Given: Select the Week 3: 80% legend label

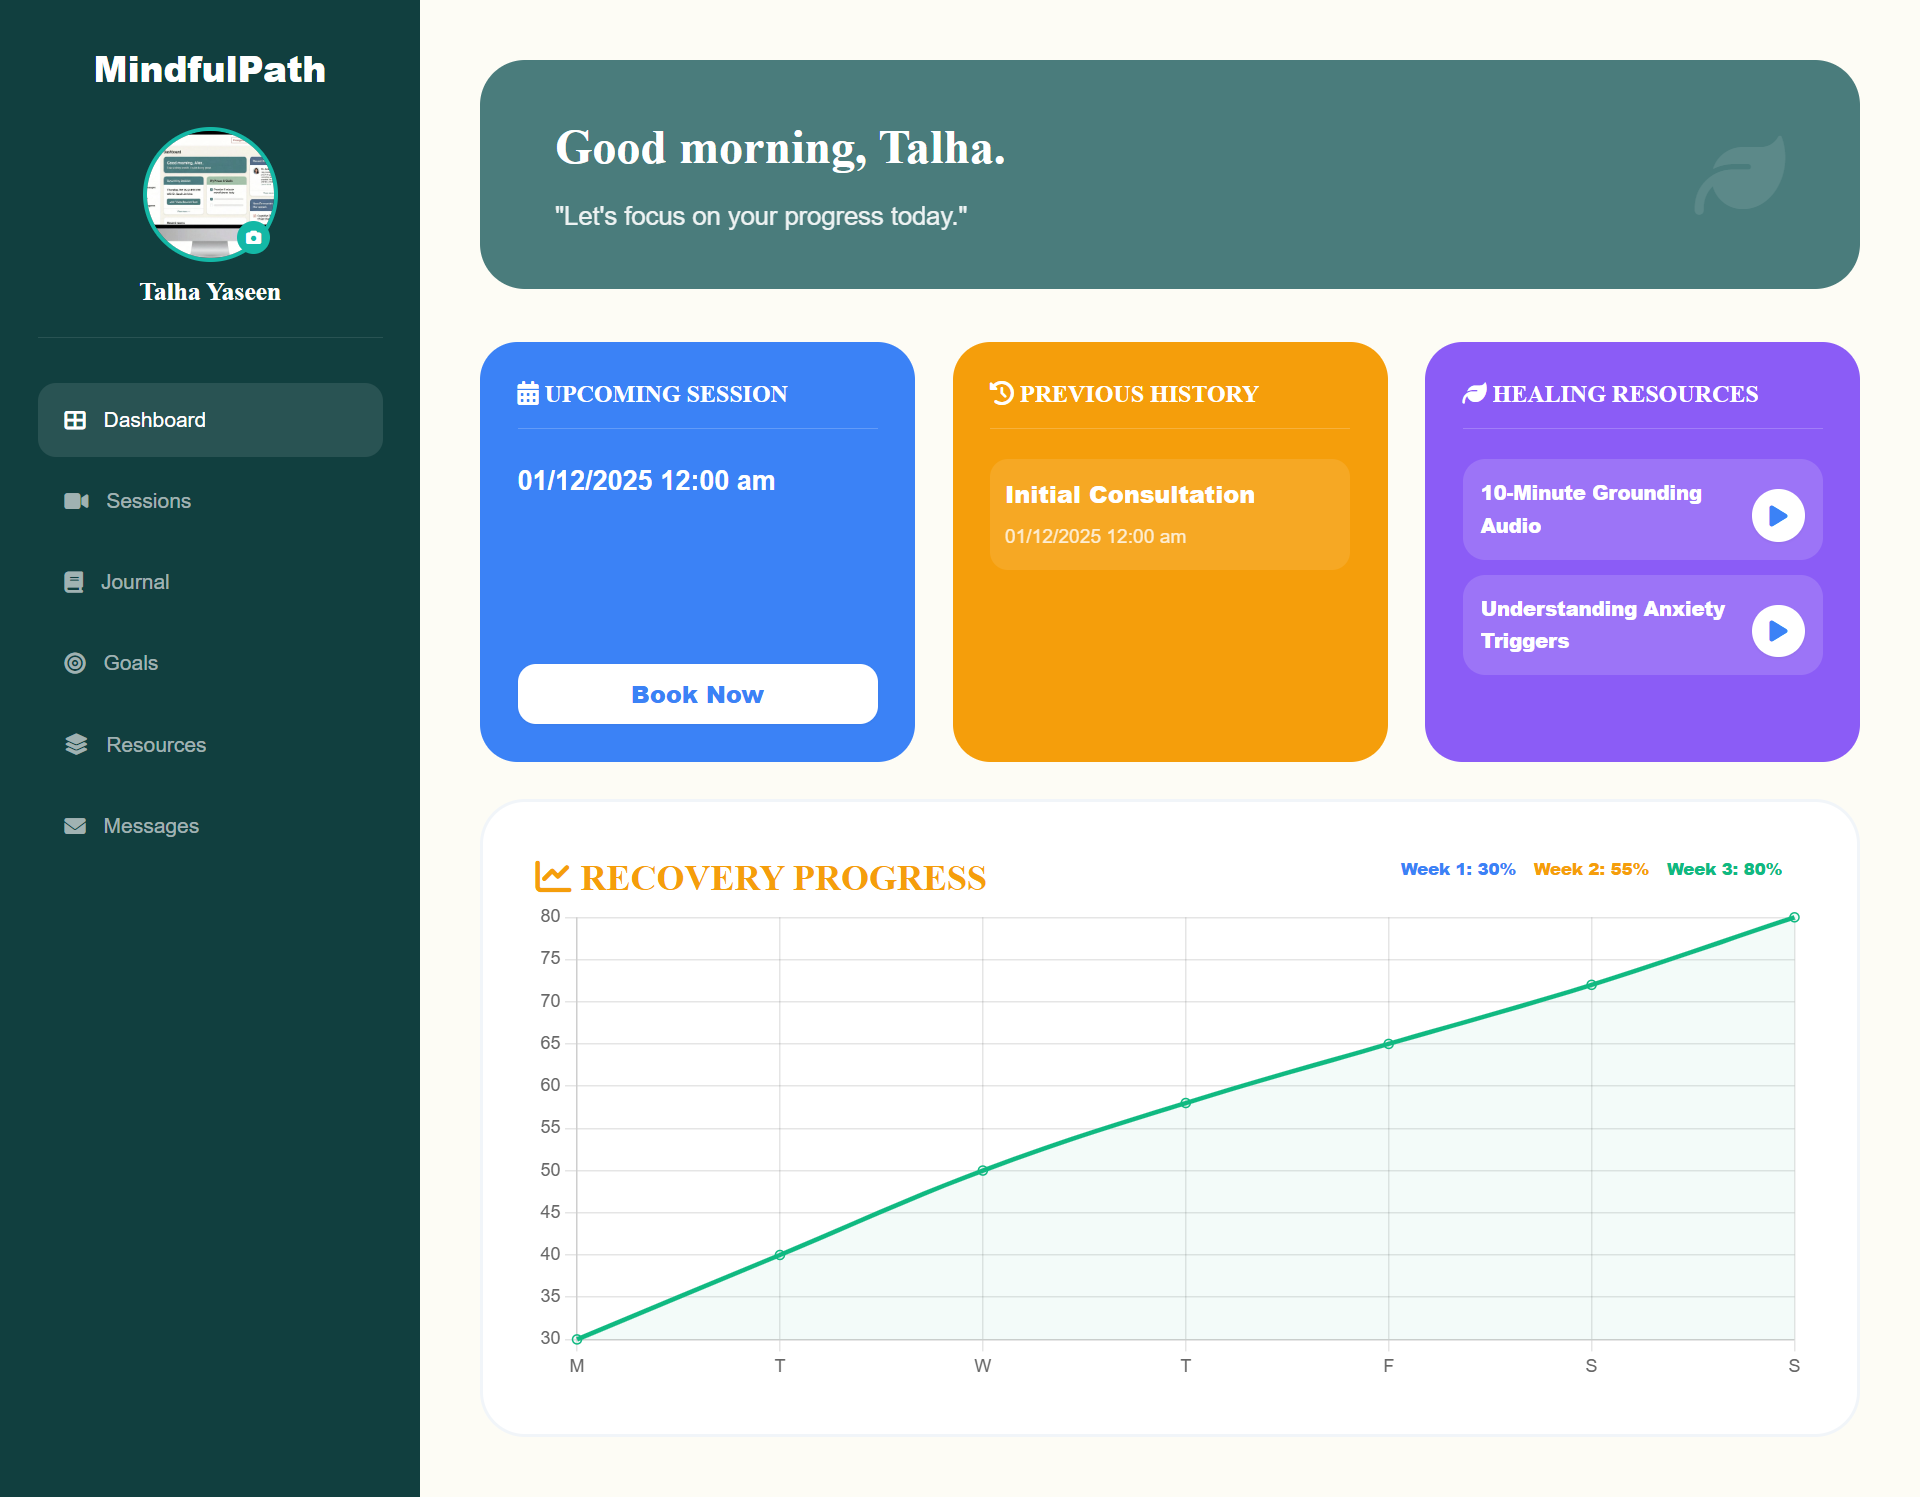Looking at the screenshot, I should tap(1724, 869).
